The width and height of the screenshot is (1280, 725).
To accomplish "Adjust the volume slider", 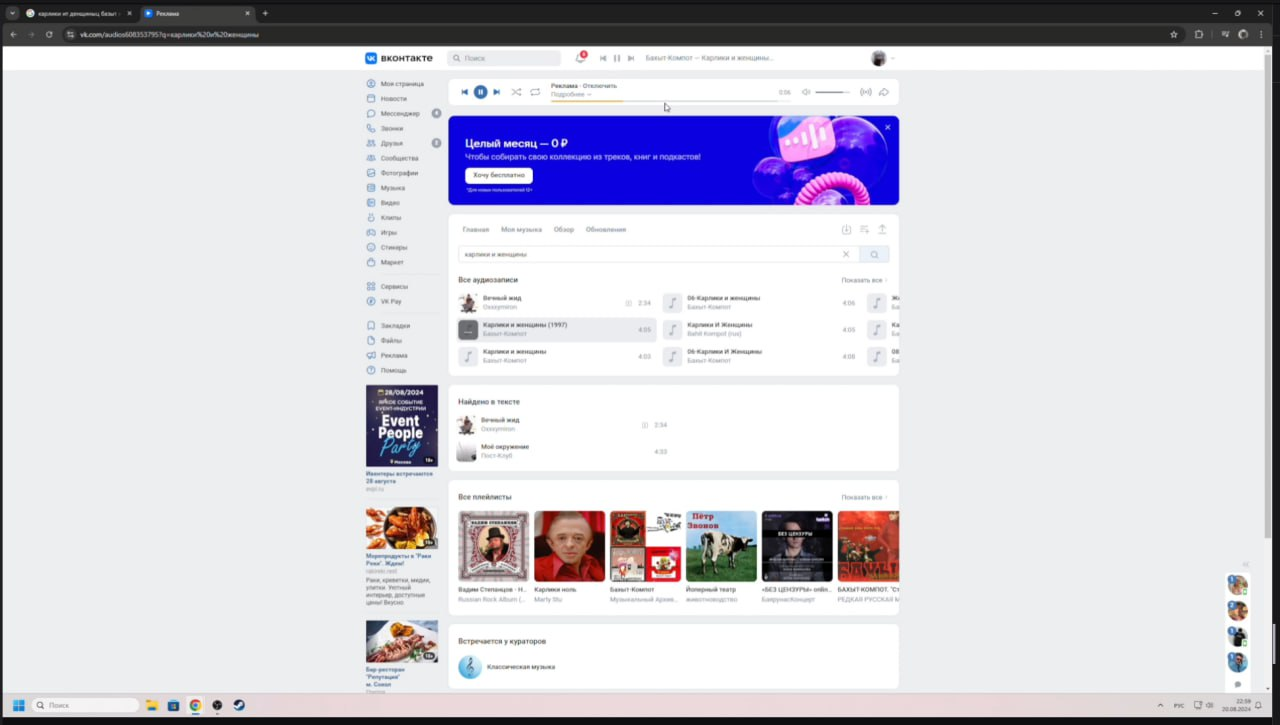I will (x=832, y=92).
